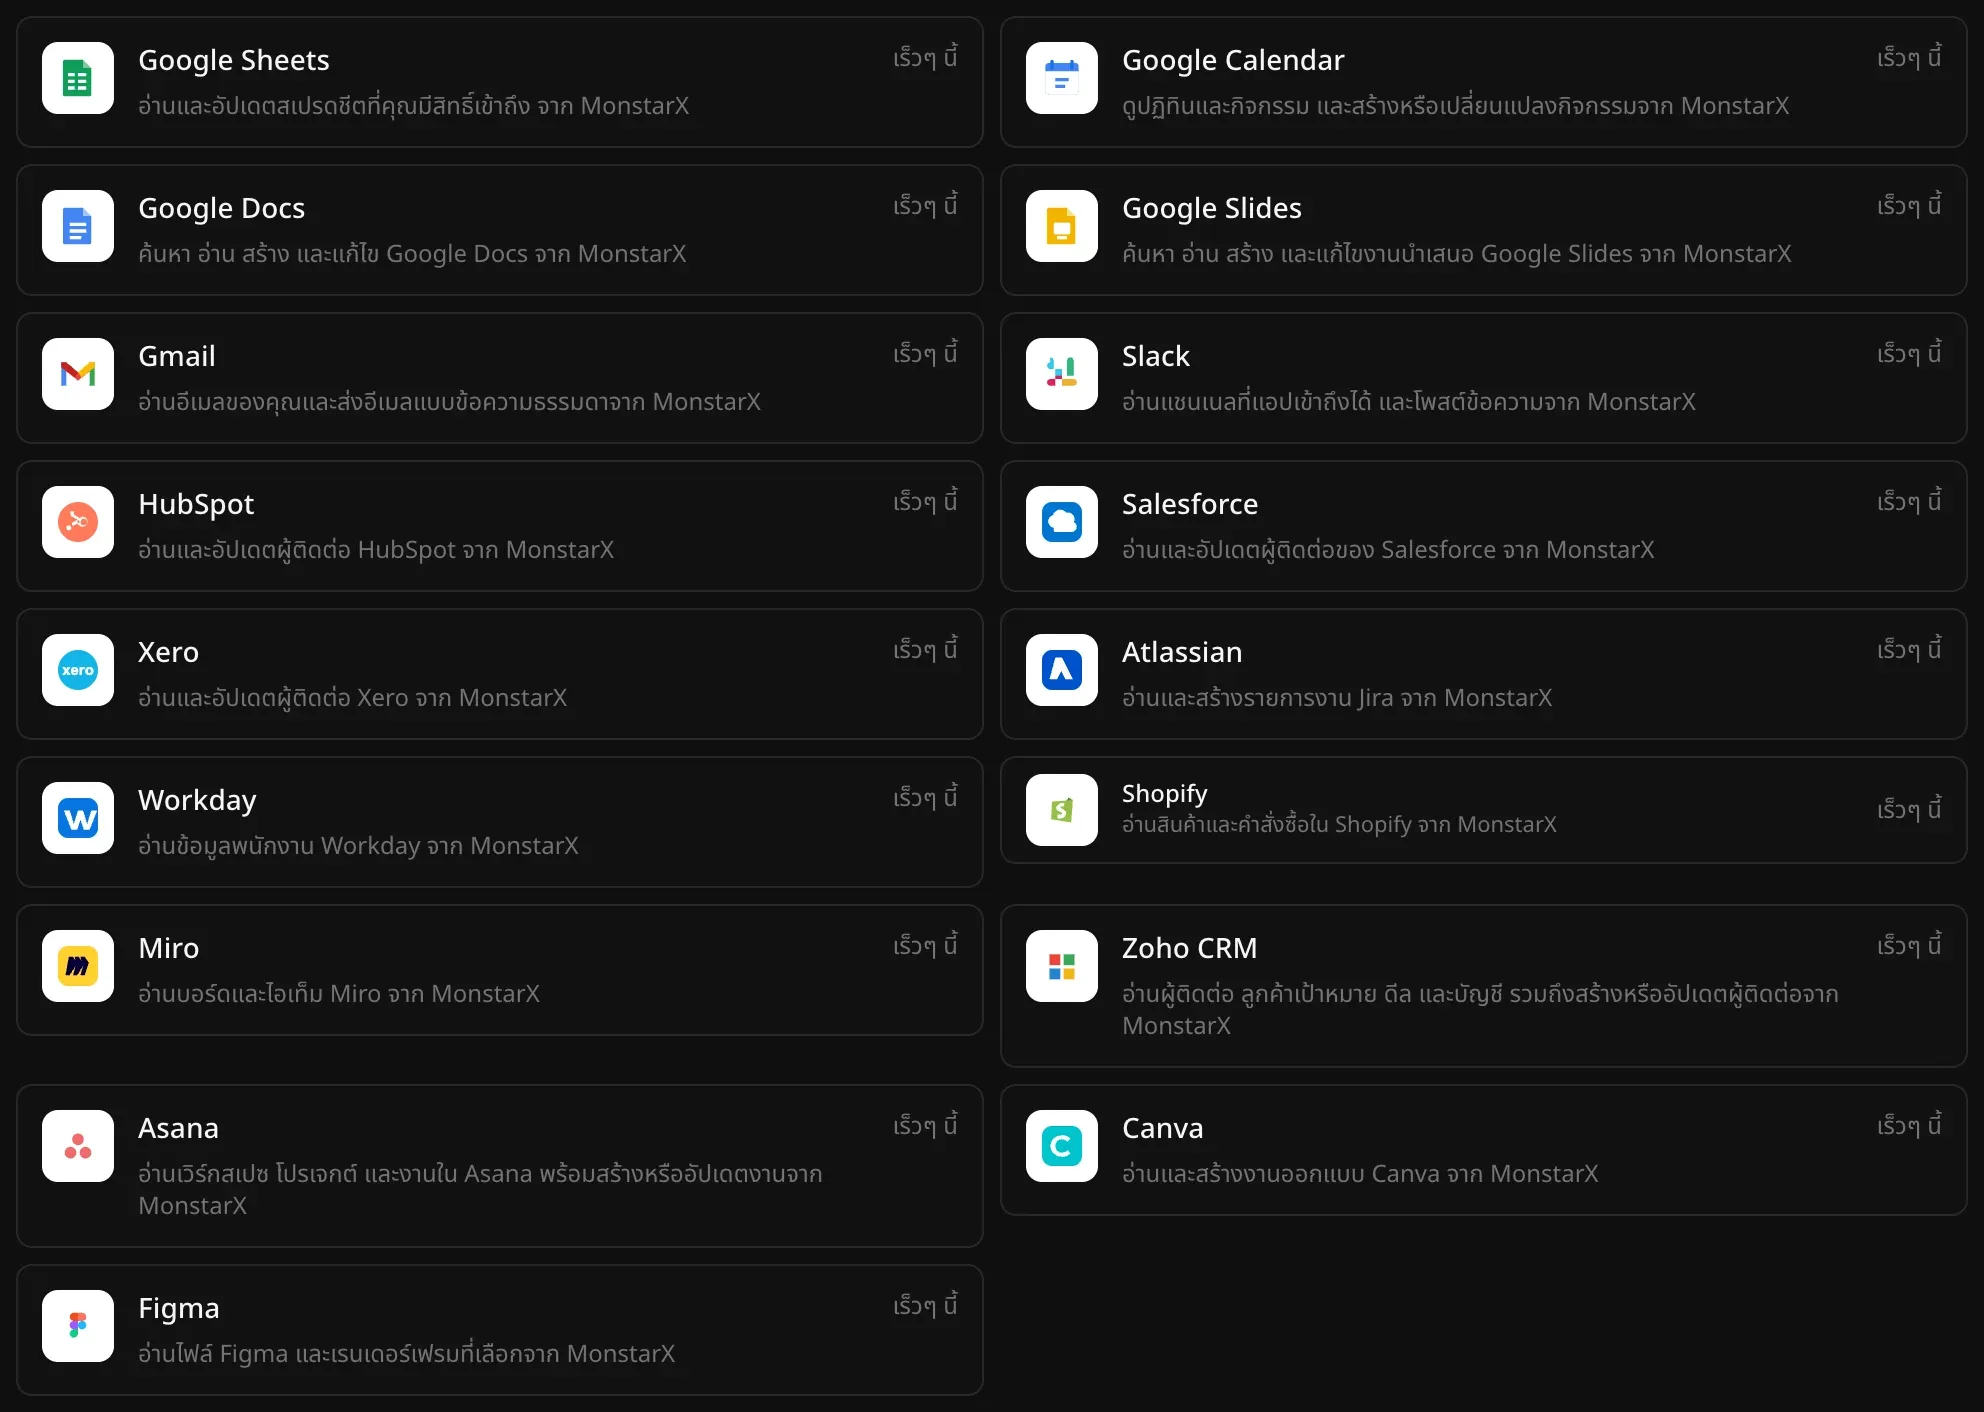Click the 'เร็วๆ นี้' label on Canva card
The height and width of the screenshot is (1412, 1984).
pos(1910,1125)
